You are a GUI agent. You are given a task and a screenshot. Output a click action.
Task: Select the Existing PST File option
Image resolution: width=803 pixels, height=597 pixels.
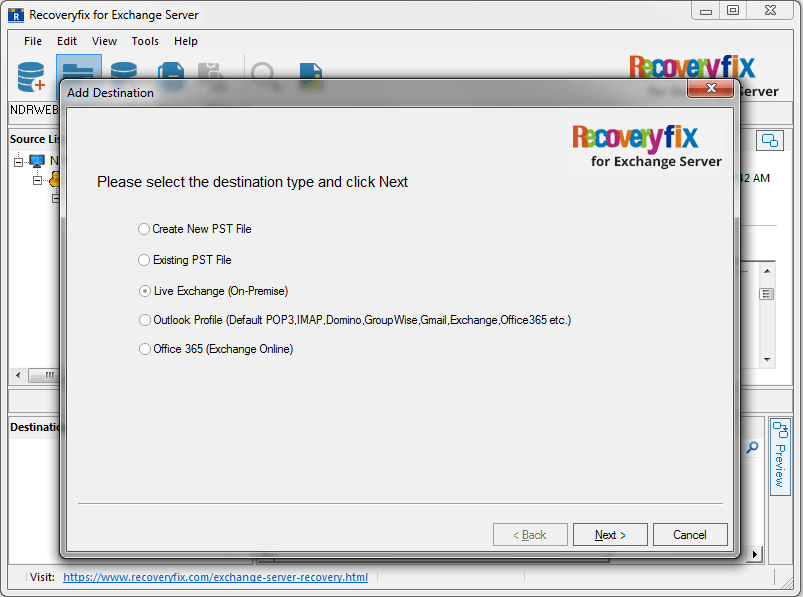(x=185, y=260)
